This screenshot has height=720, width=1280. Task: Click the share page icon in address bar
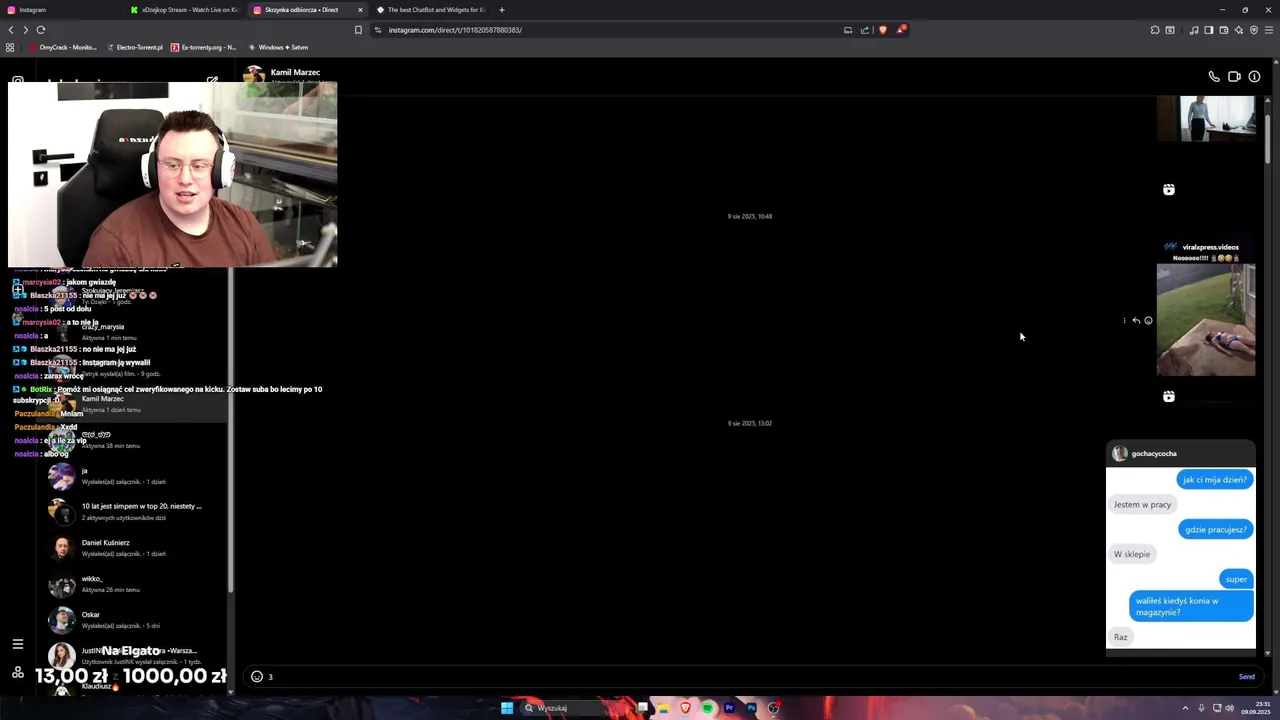865,30
